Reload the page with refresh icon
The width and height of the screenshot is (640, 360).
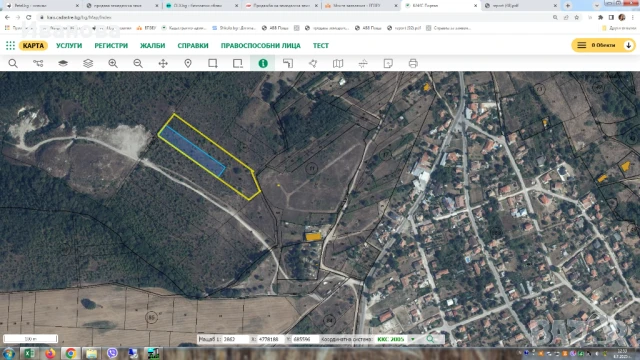point(29,18)
